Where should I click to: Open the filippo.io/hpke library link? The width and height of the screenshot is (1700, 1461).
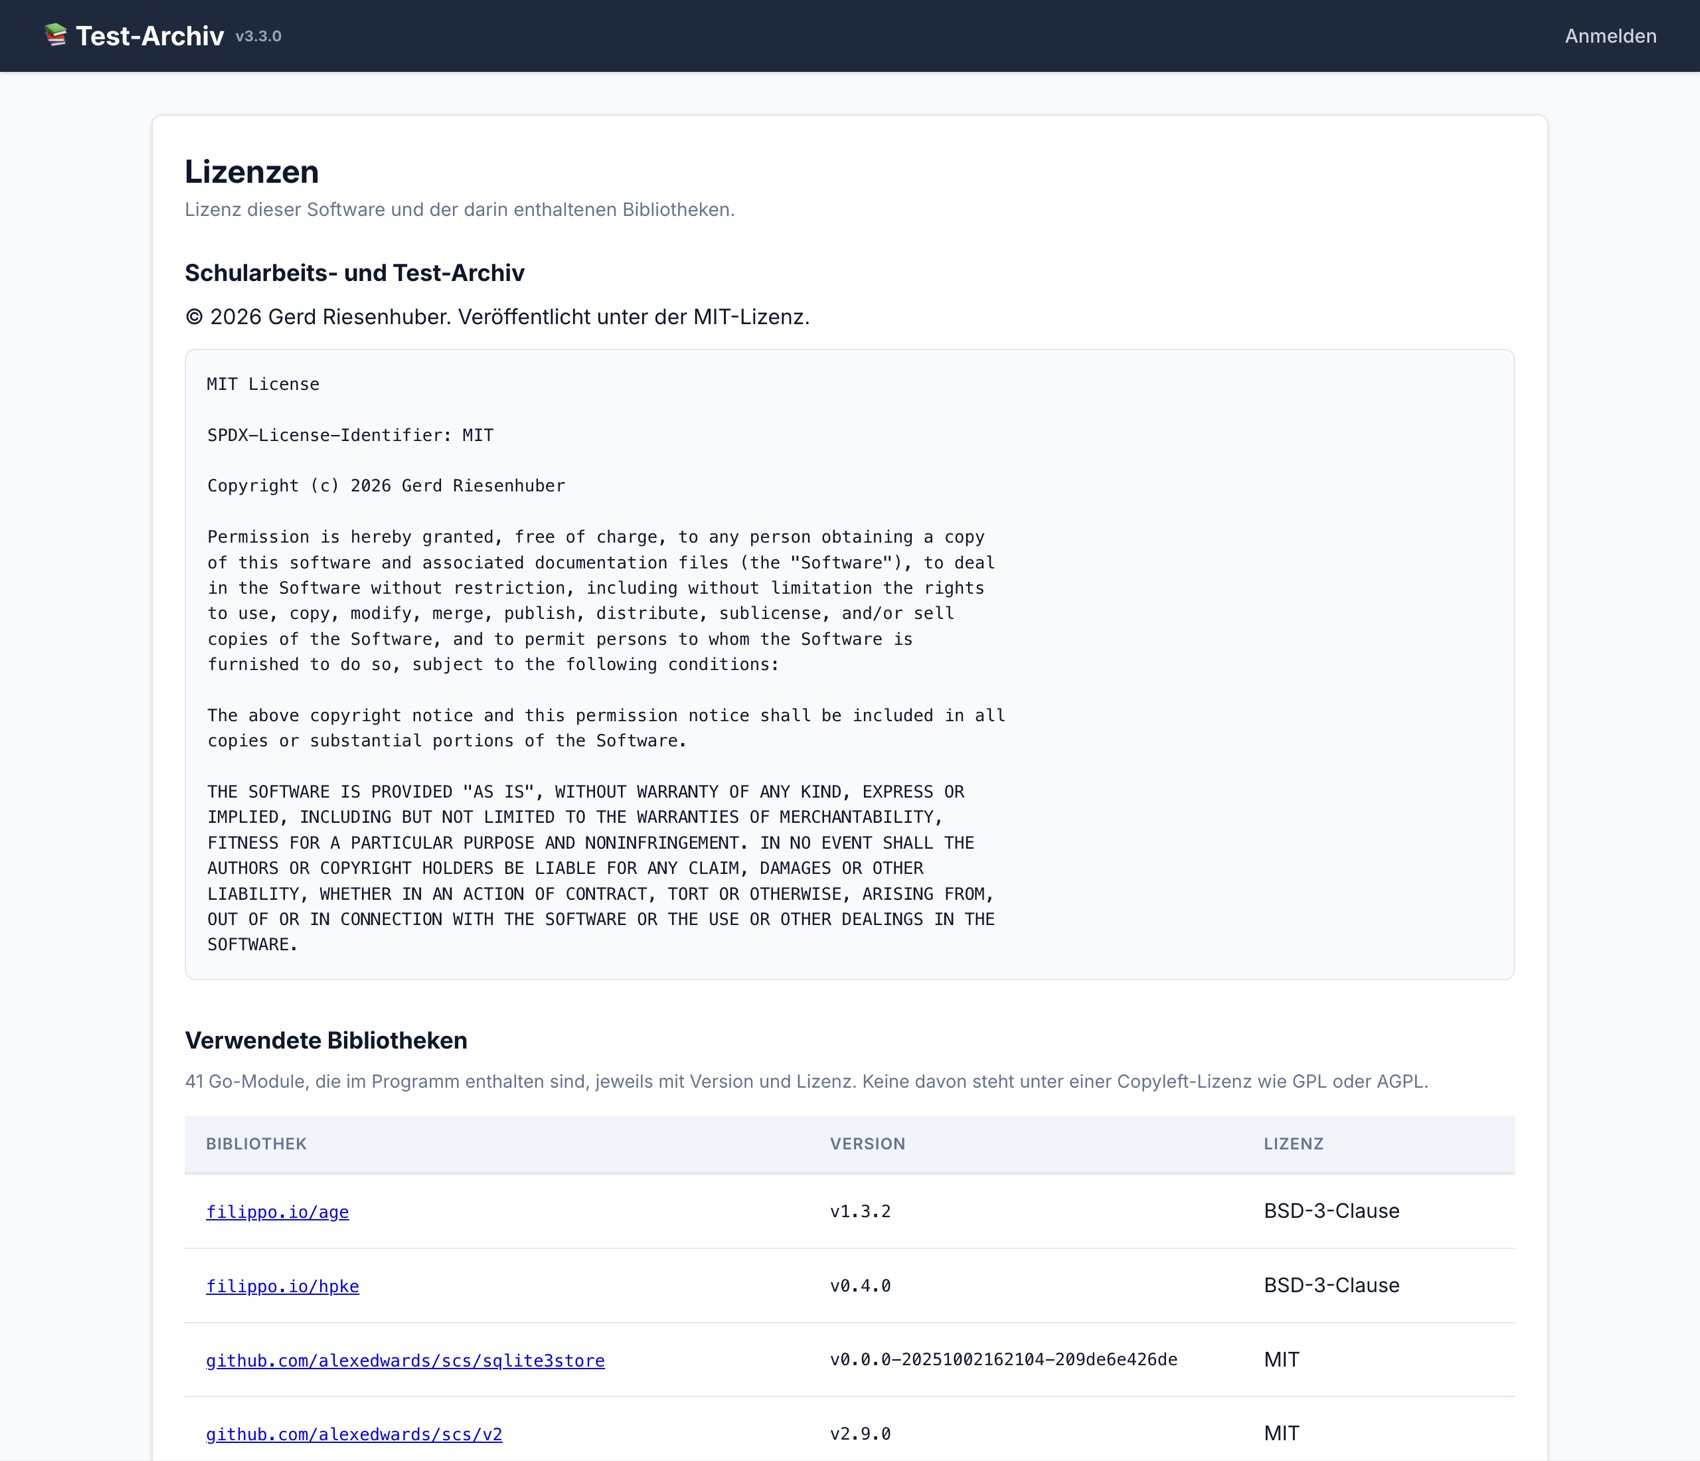point(282,1286)
